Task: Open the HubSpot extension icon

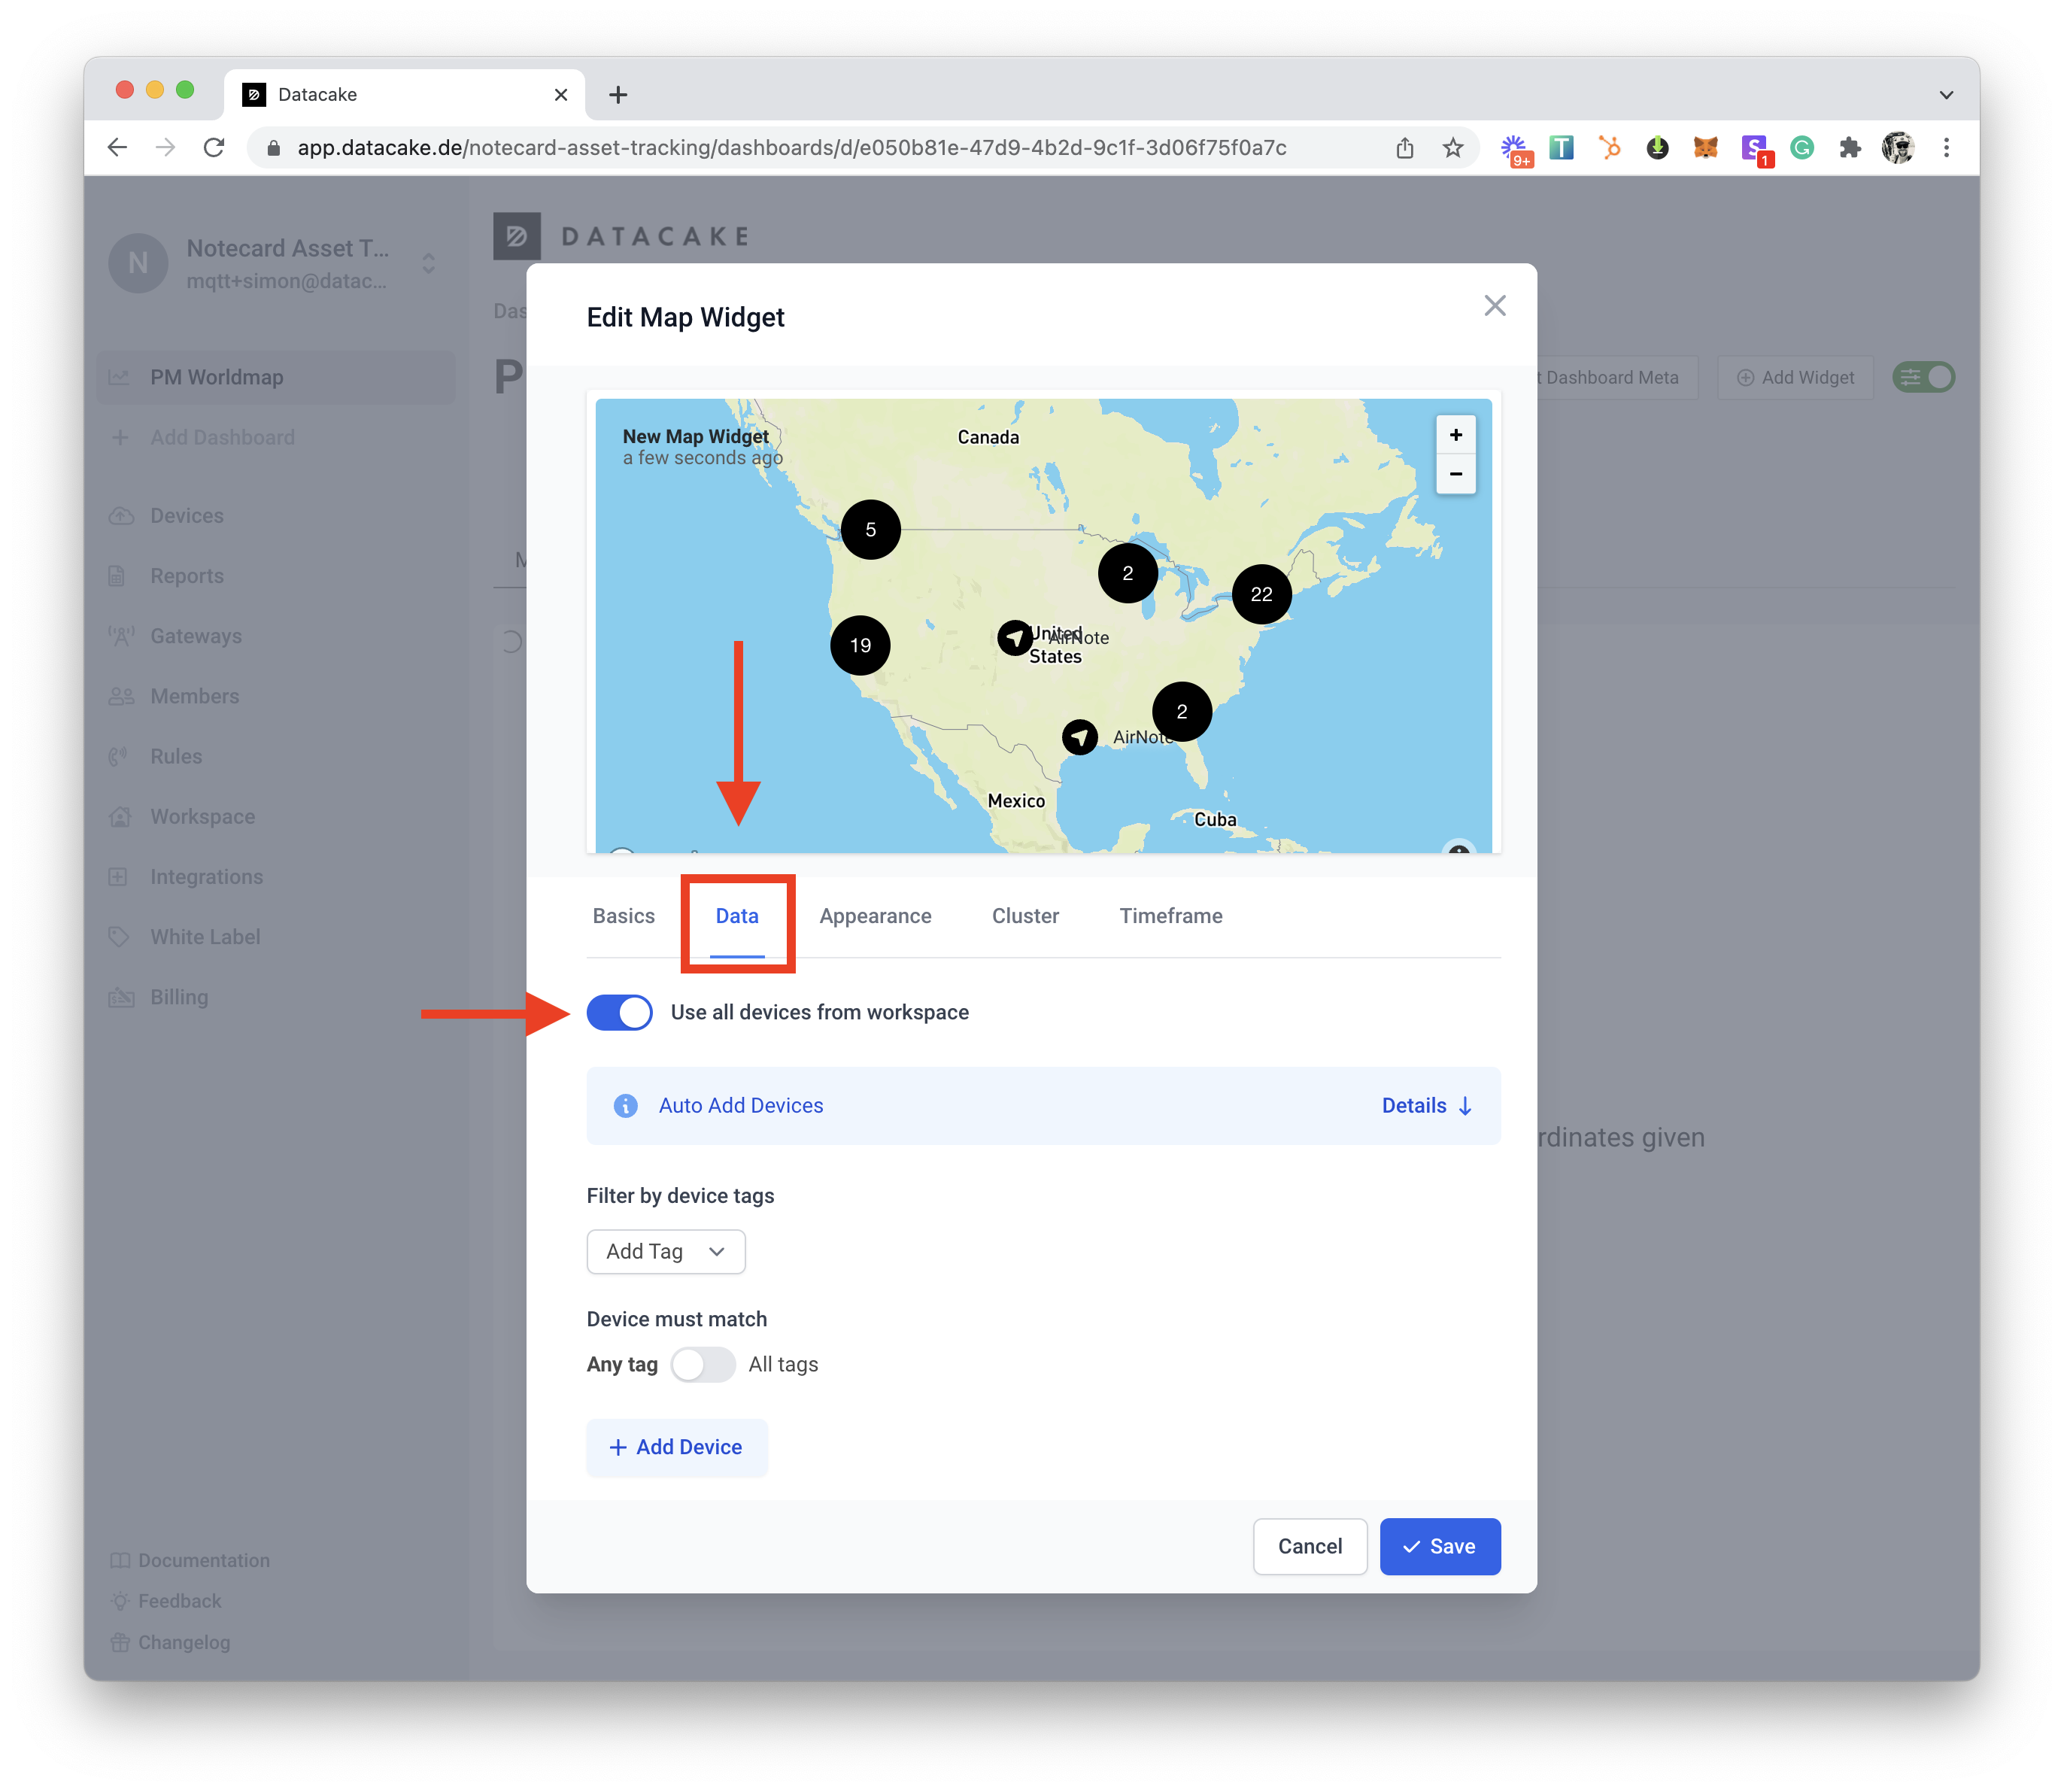Action: (x=1609, y=148)
